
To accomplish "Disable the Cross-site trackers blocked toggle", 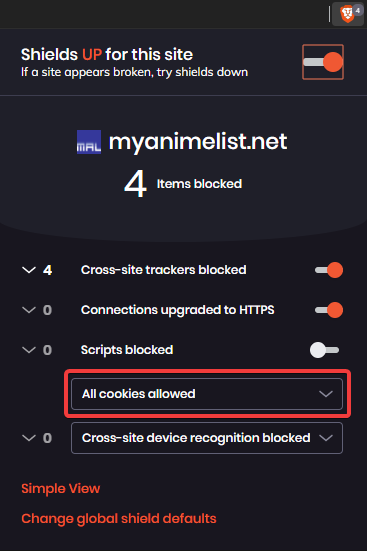I will click(329, 270).
